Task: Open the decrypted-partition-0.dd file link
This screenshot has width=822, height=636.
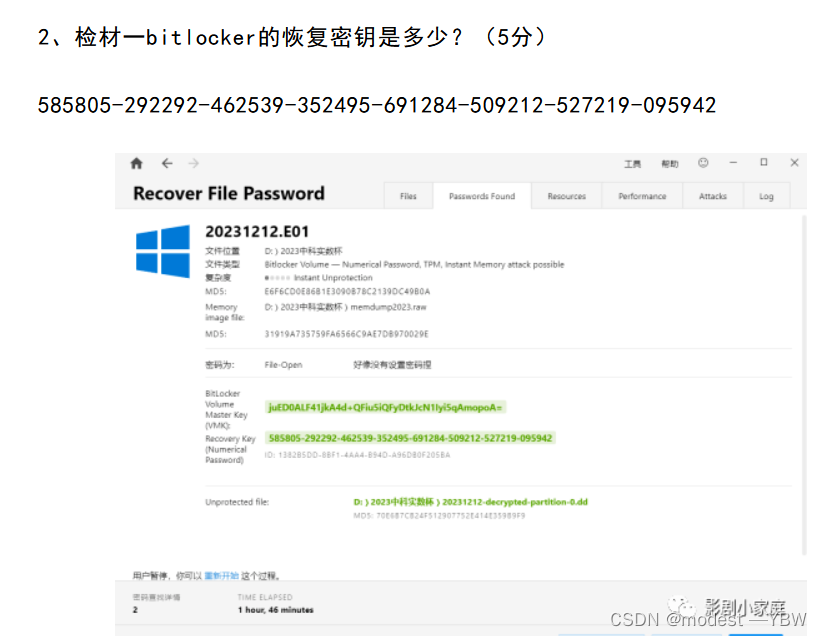Action: point(470,502)
